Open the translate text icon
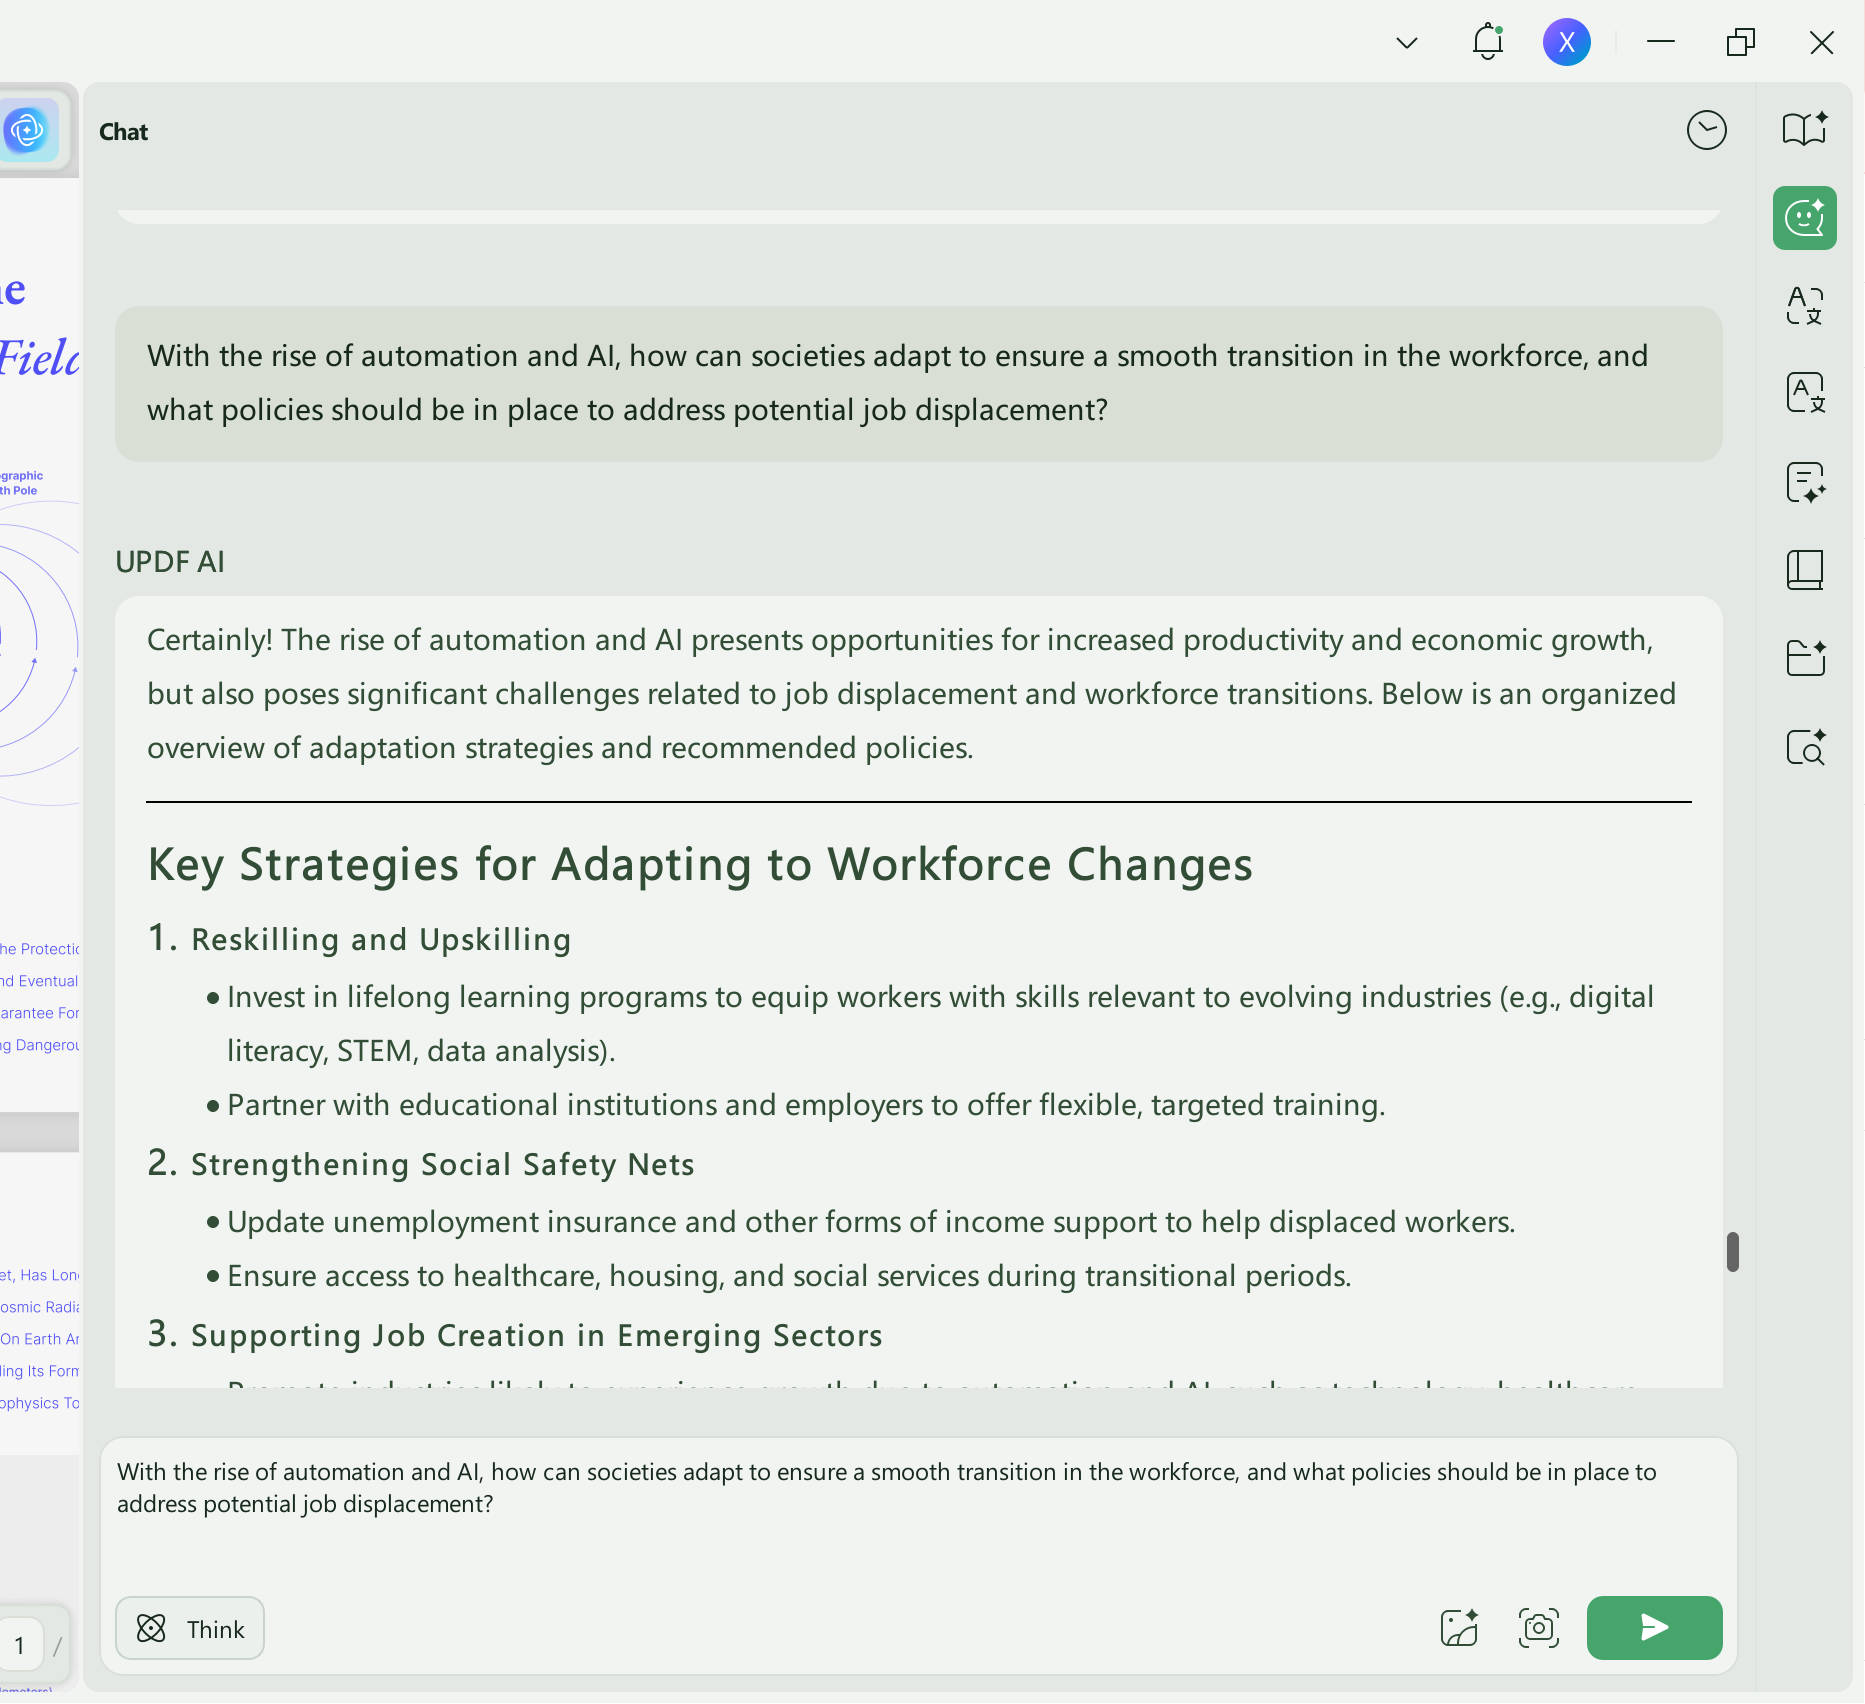 pyautogui.click(x=1805, y=305)
